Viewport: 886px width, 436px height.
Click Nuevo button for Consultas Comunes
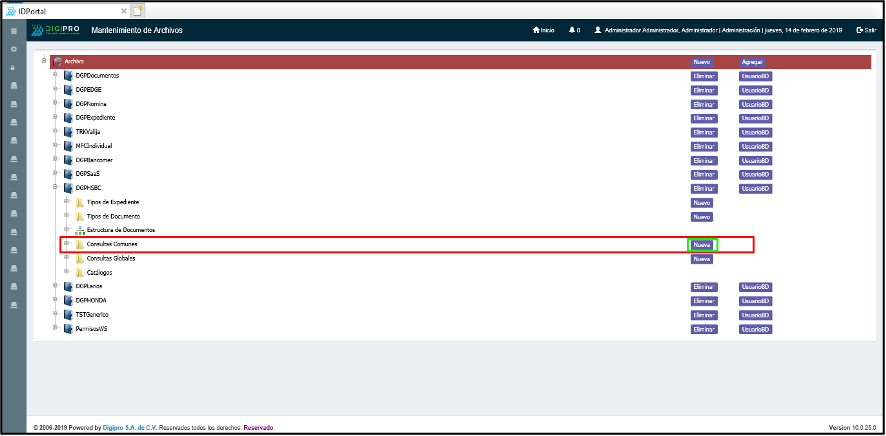coord(702,244)
